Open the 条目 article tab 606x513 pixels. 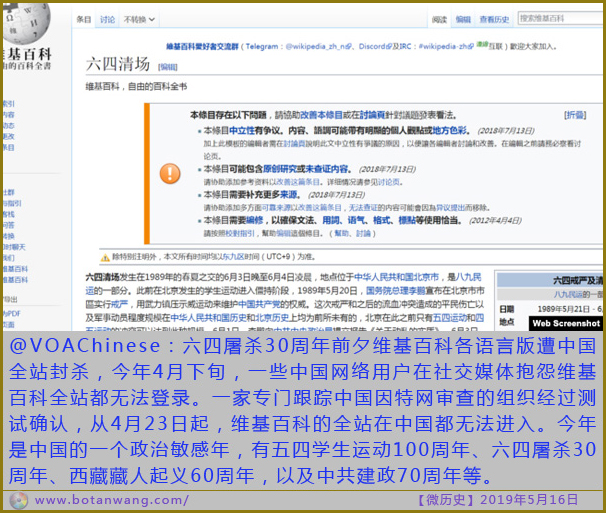pos(84,19)
